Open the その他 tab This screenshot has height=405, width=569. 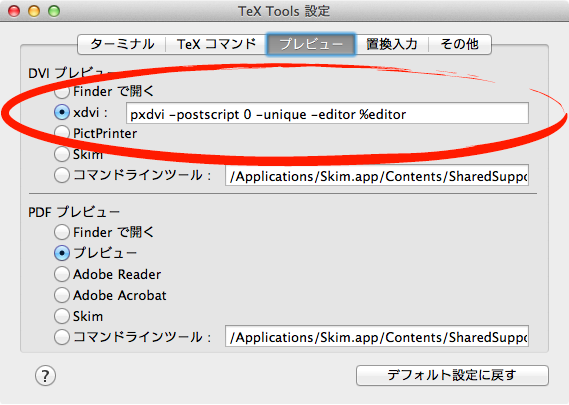460,44
